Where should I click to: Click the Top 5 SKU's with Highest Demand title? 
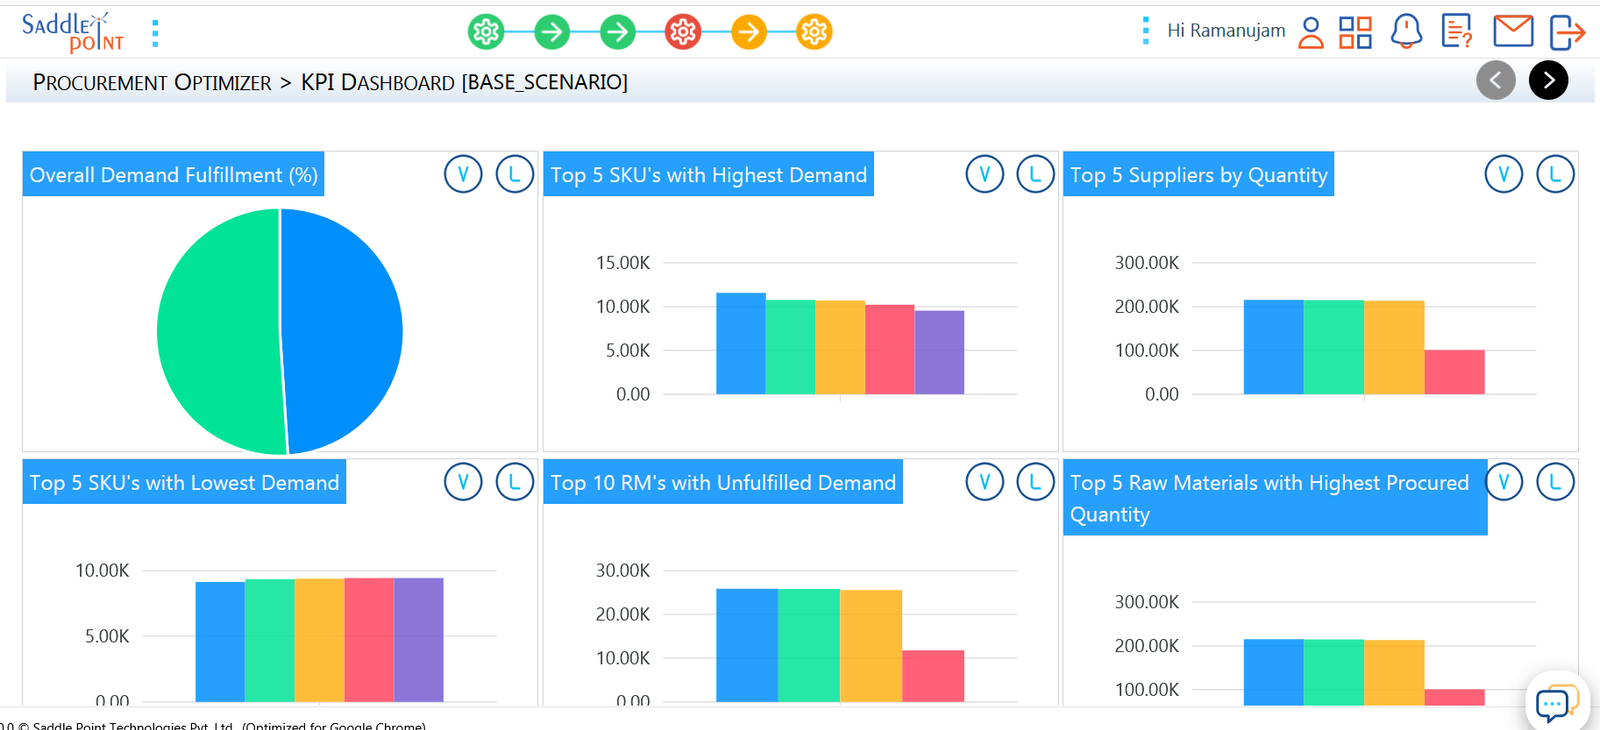[x=708, y=175]
